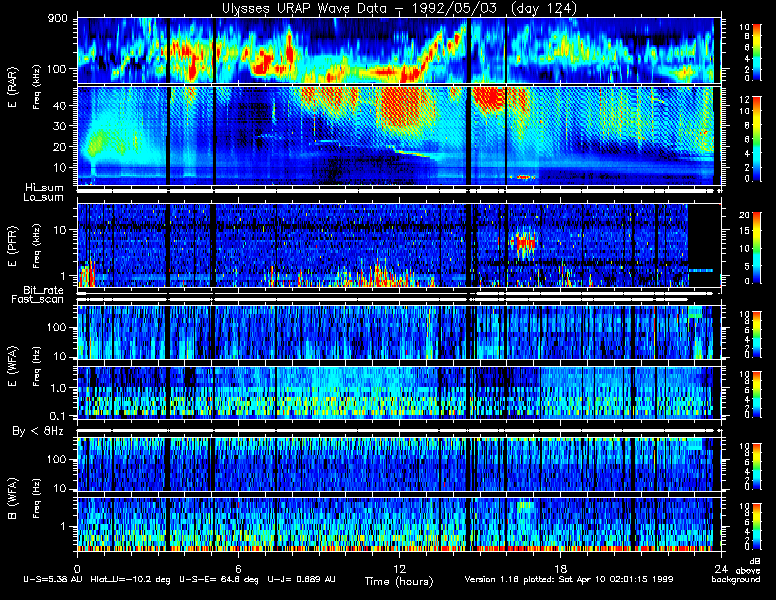Select the 'Bit_rate' status label
This screenshot has width=776, height=600.
(x=44, y=290)
